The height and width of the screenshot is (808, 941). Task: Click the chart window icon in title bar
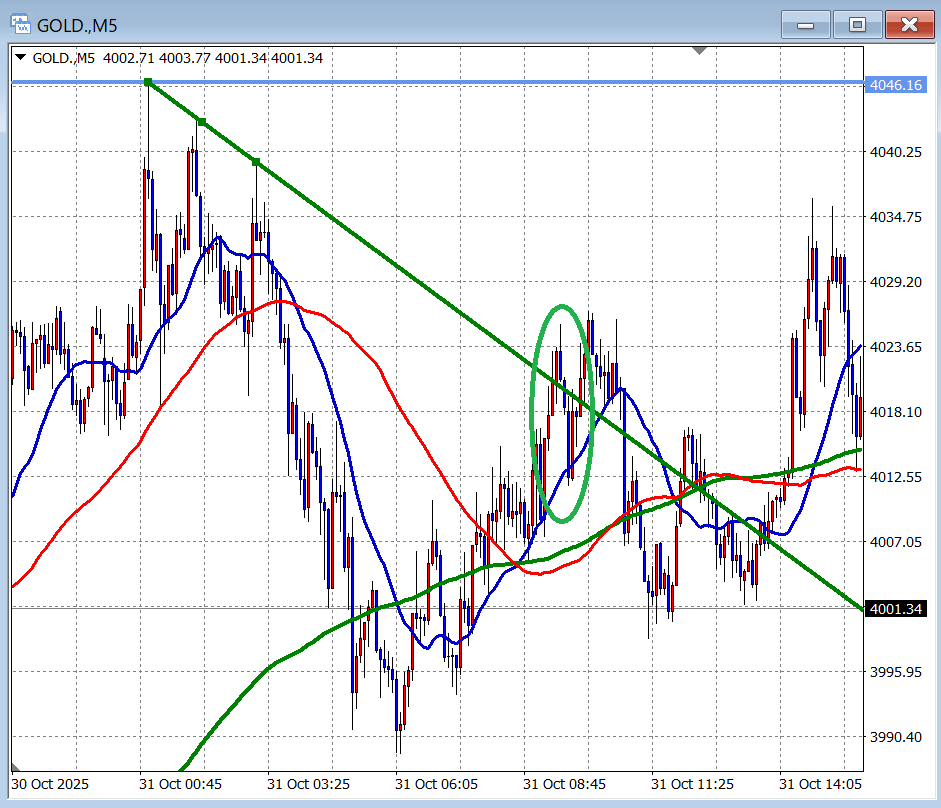20,24
